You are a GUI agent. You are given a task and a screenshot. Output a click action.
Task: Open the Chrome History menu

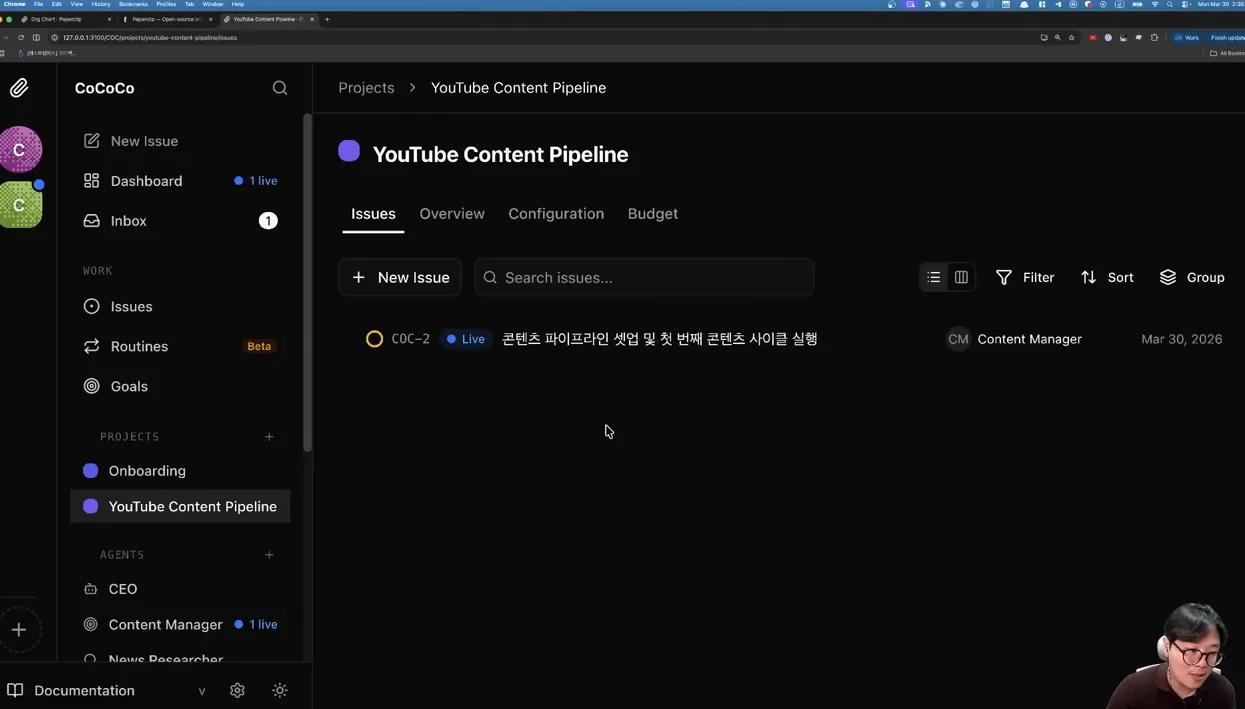click(x=101, y=4)
